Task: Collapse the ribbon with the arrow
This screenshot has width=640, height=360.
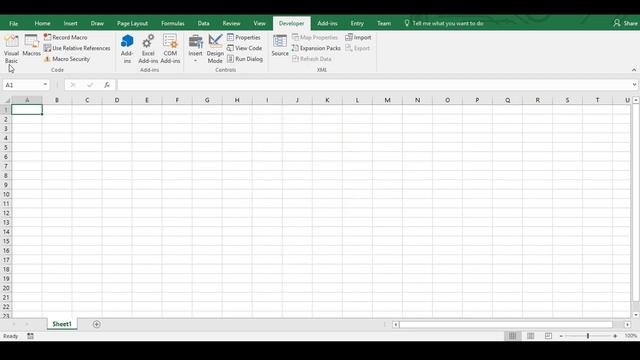Action: 634,70
